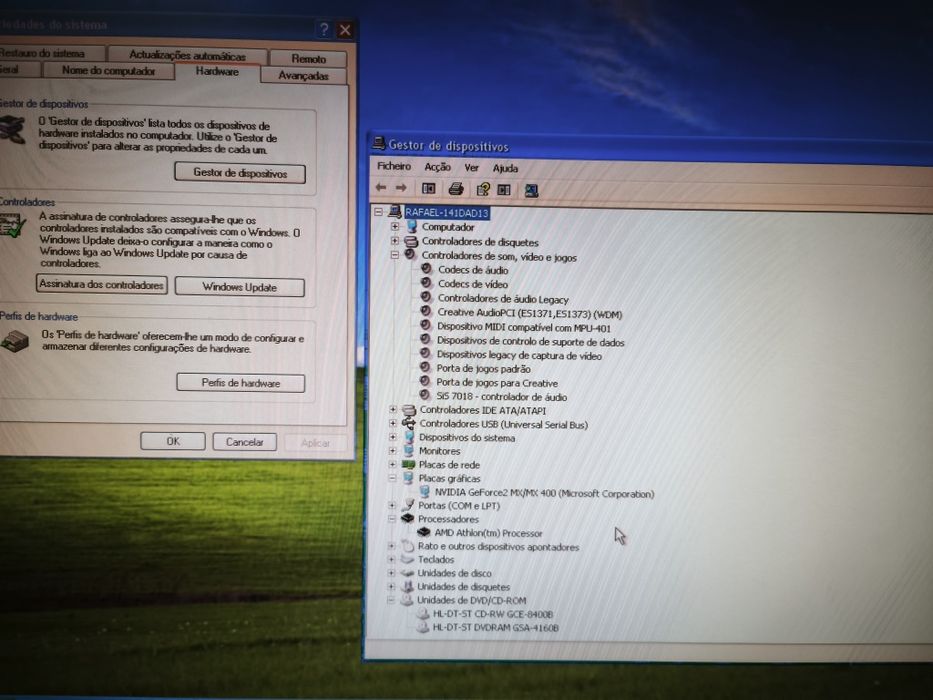Open the Ver menu
The height and width of the screenshot is (700, 933).
[x=471, y=168]
